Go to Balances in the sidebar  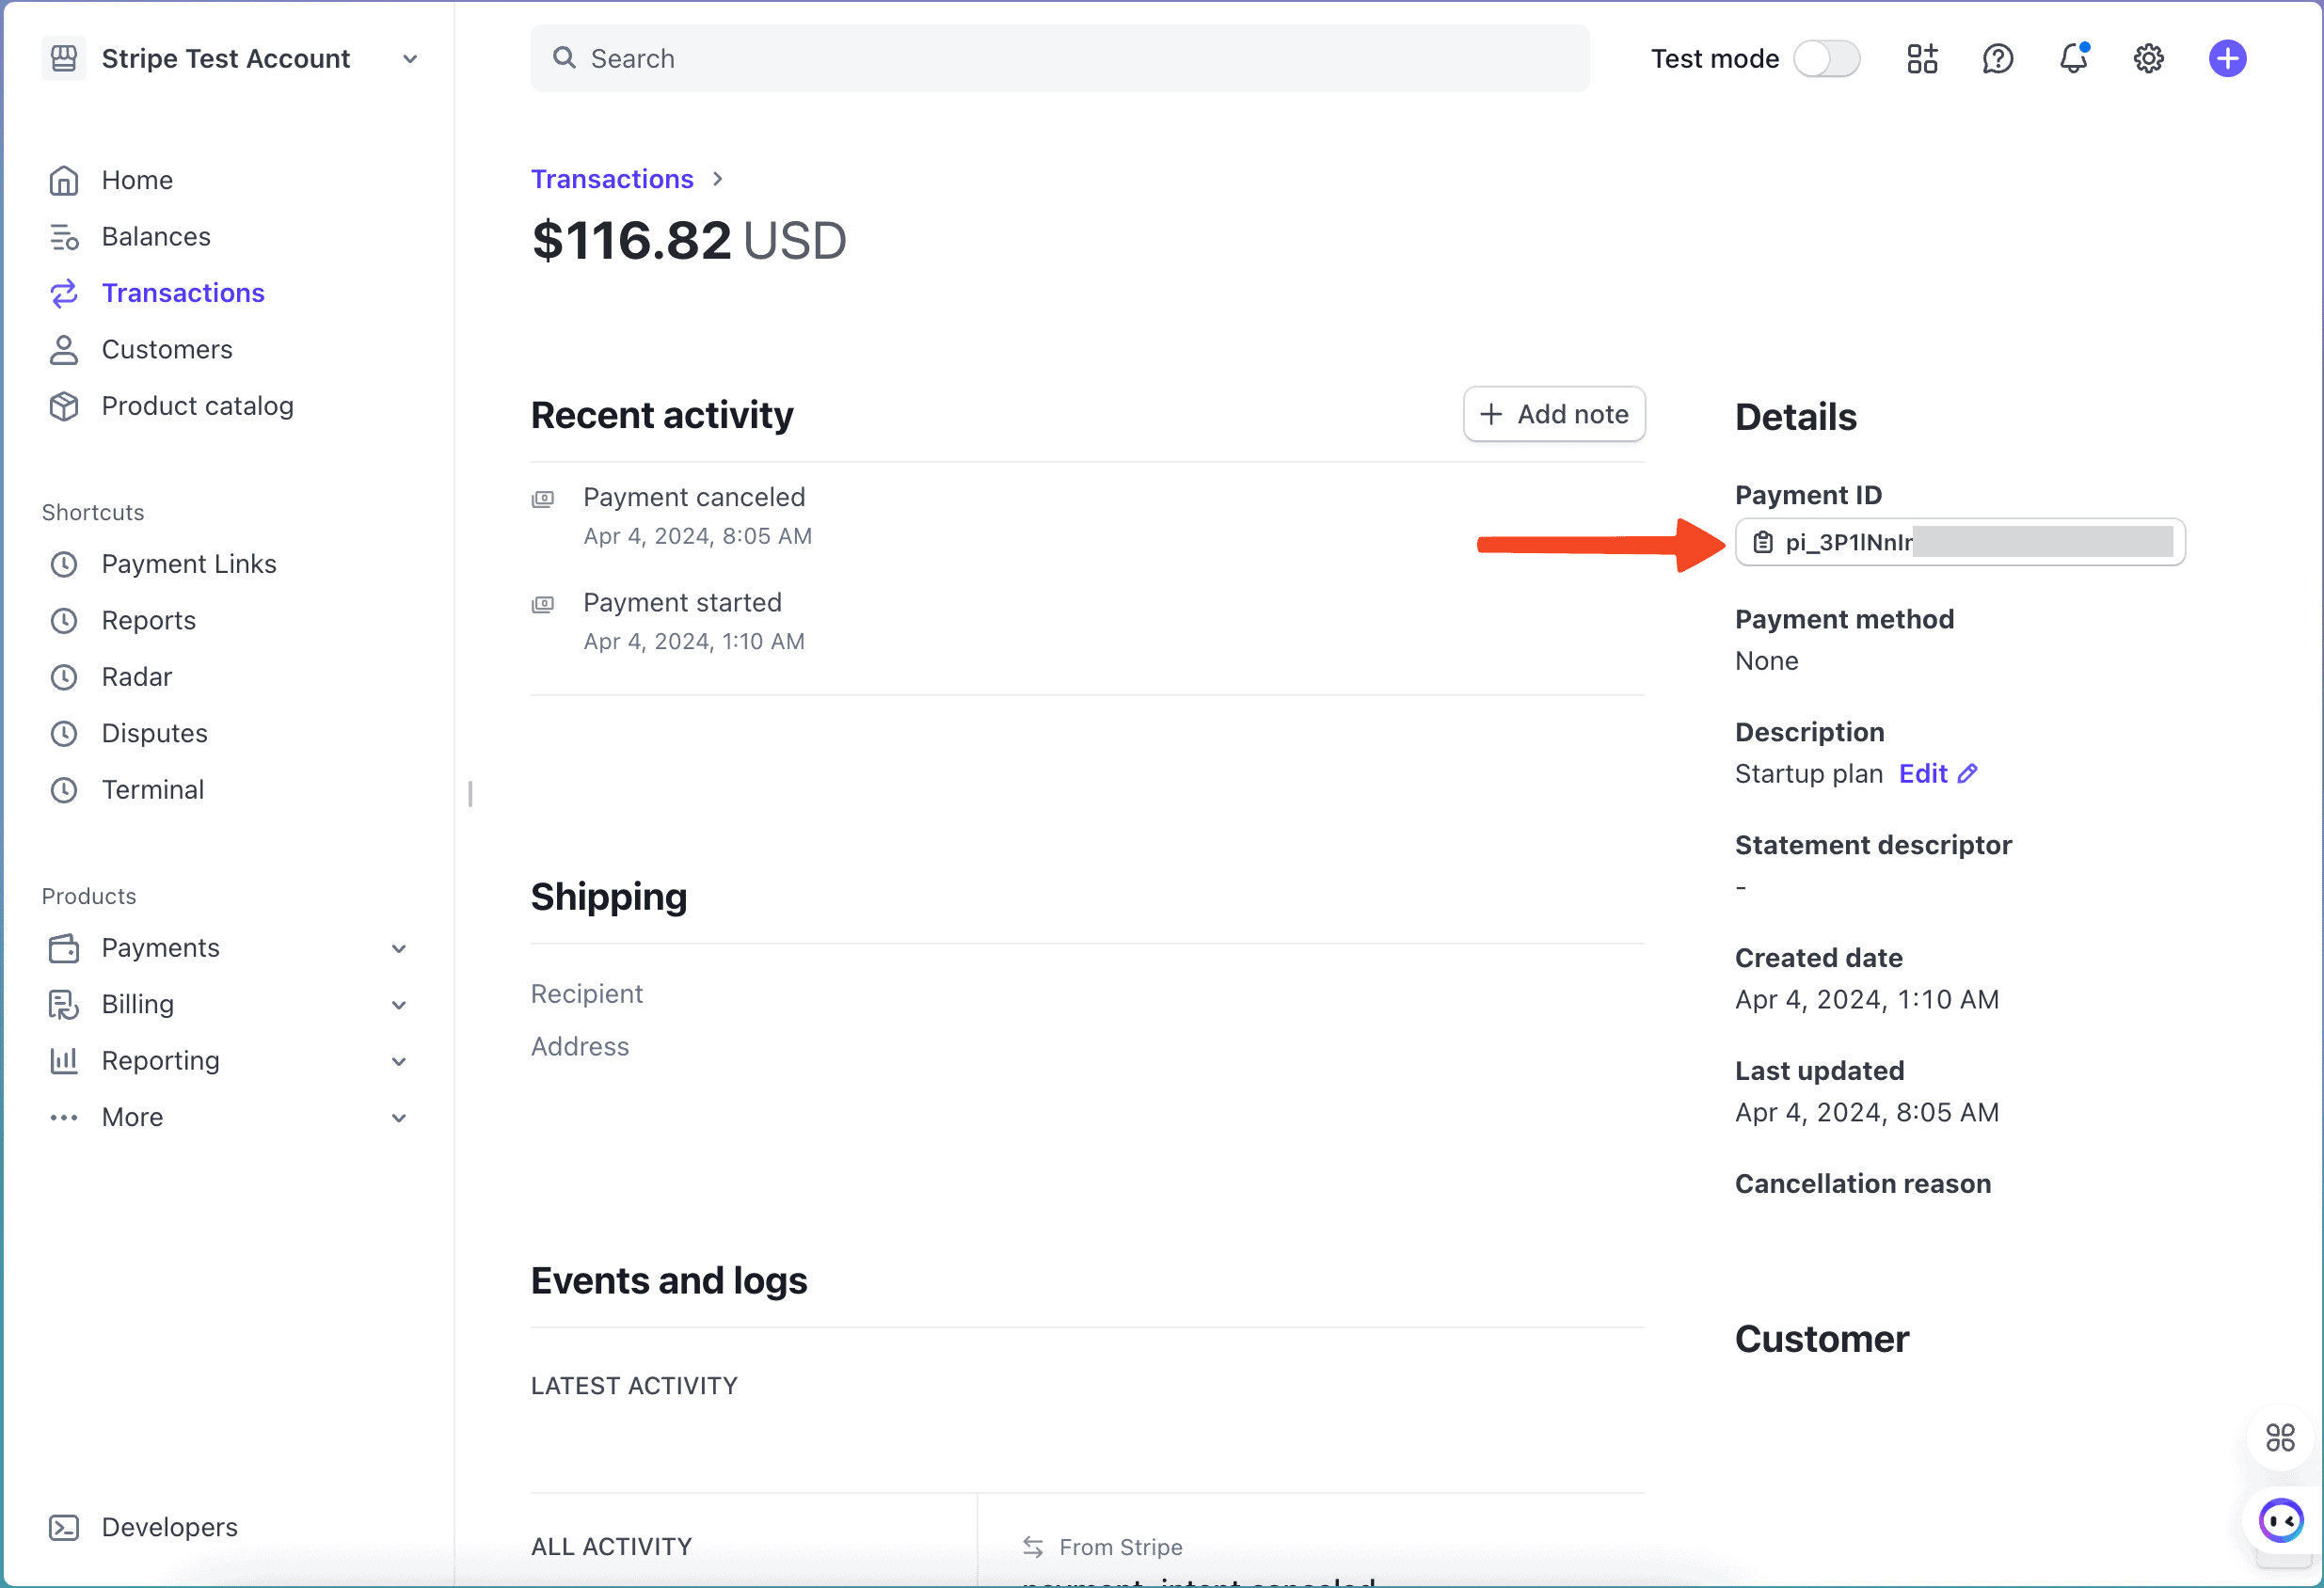point(156,237)
